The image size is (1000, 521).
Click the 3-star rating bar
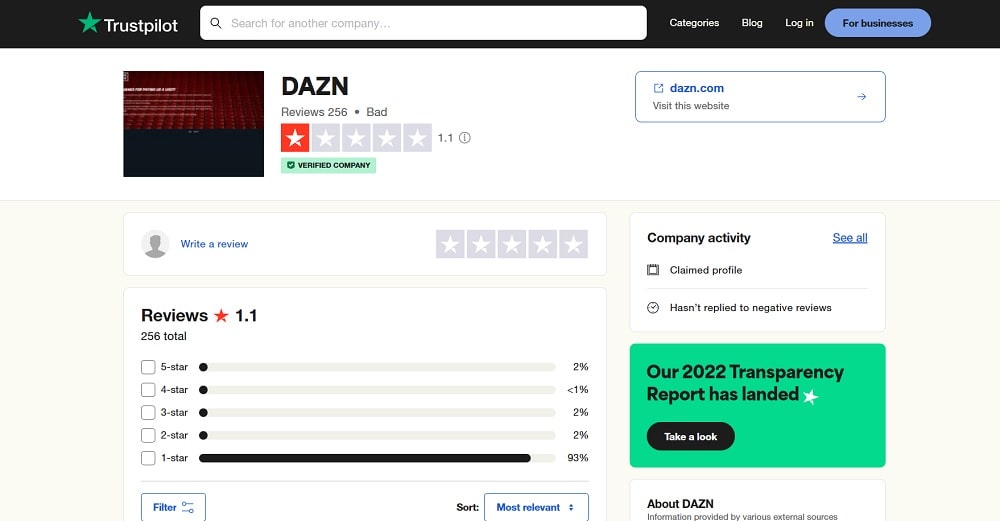click(377, 413)
